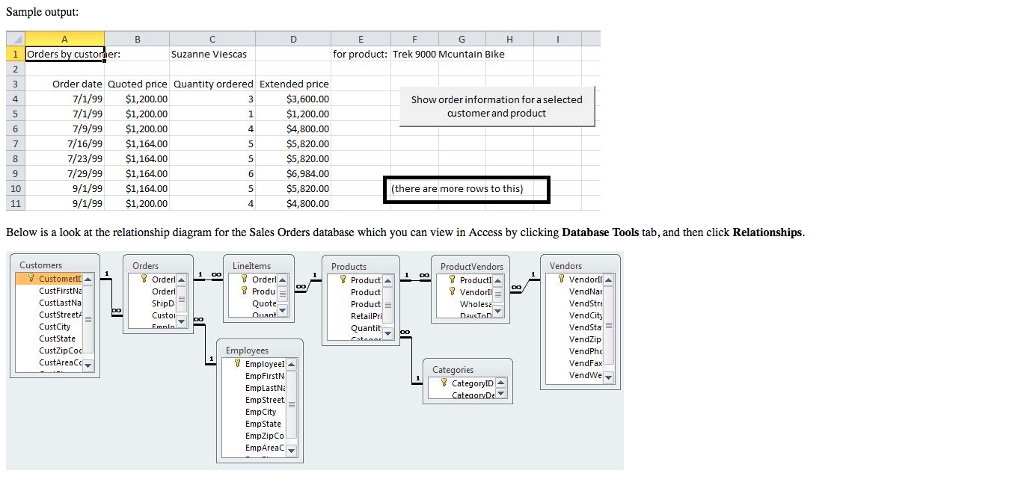Image resolution: width=1024 pixels, height=482 pixels.
Task: Click scroll-down arrow in Products table
Action: click(389, 334)
